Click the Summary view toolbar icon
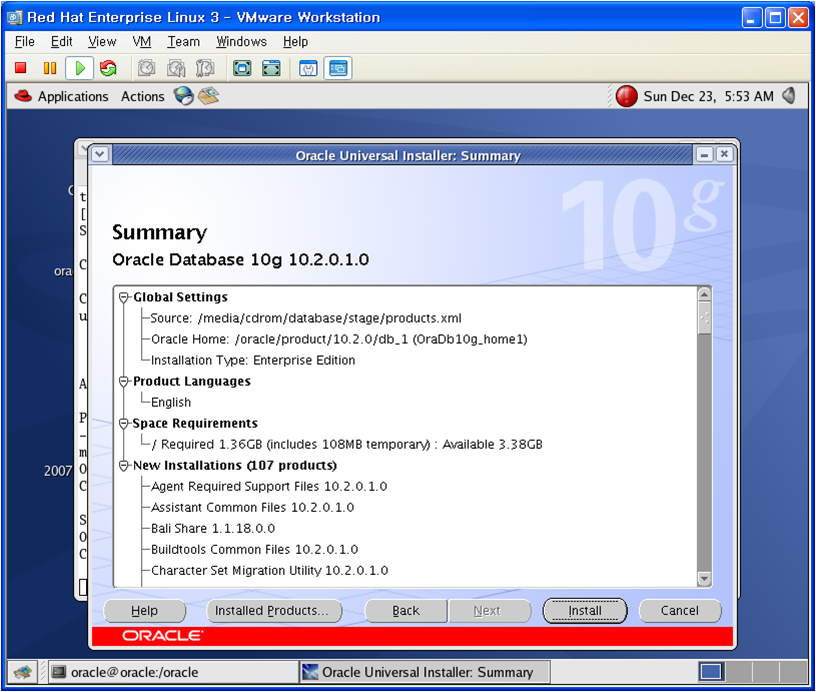816x692 pixels. click(x=308, y=68)
